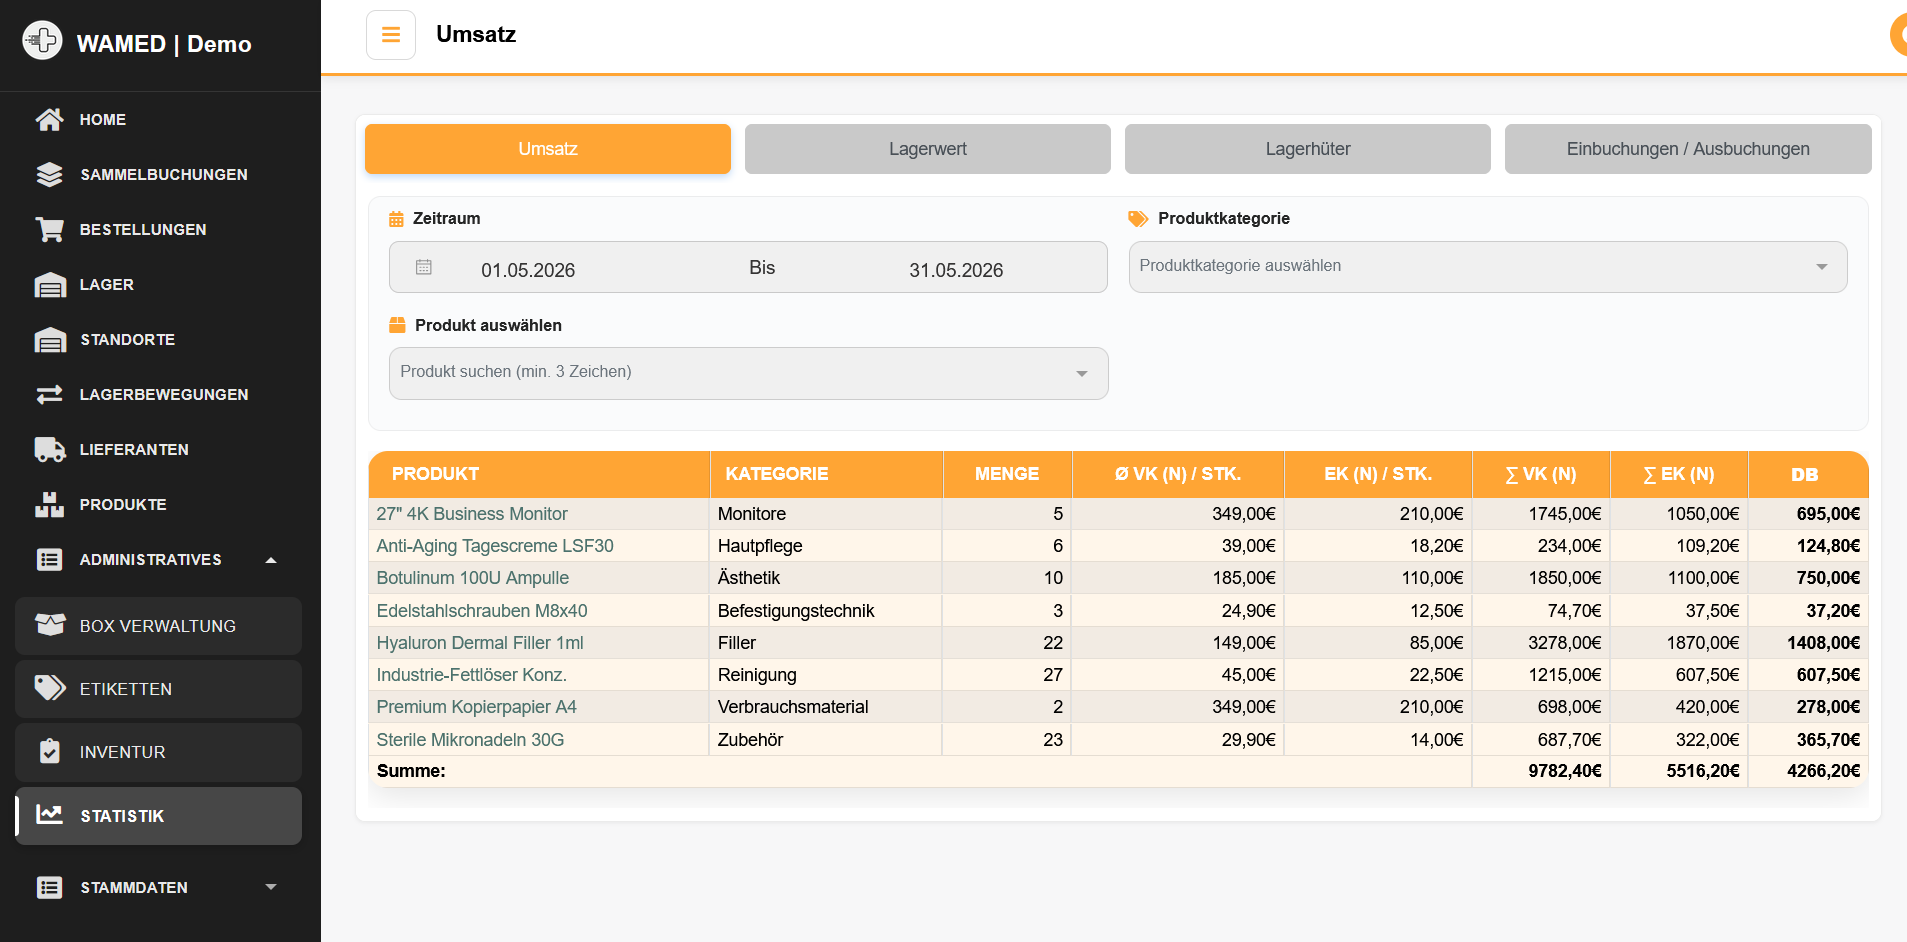Click the Ø VK (N) / STK. column header
The image size is (1907, 942).
pos(1178,474)
